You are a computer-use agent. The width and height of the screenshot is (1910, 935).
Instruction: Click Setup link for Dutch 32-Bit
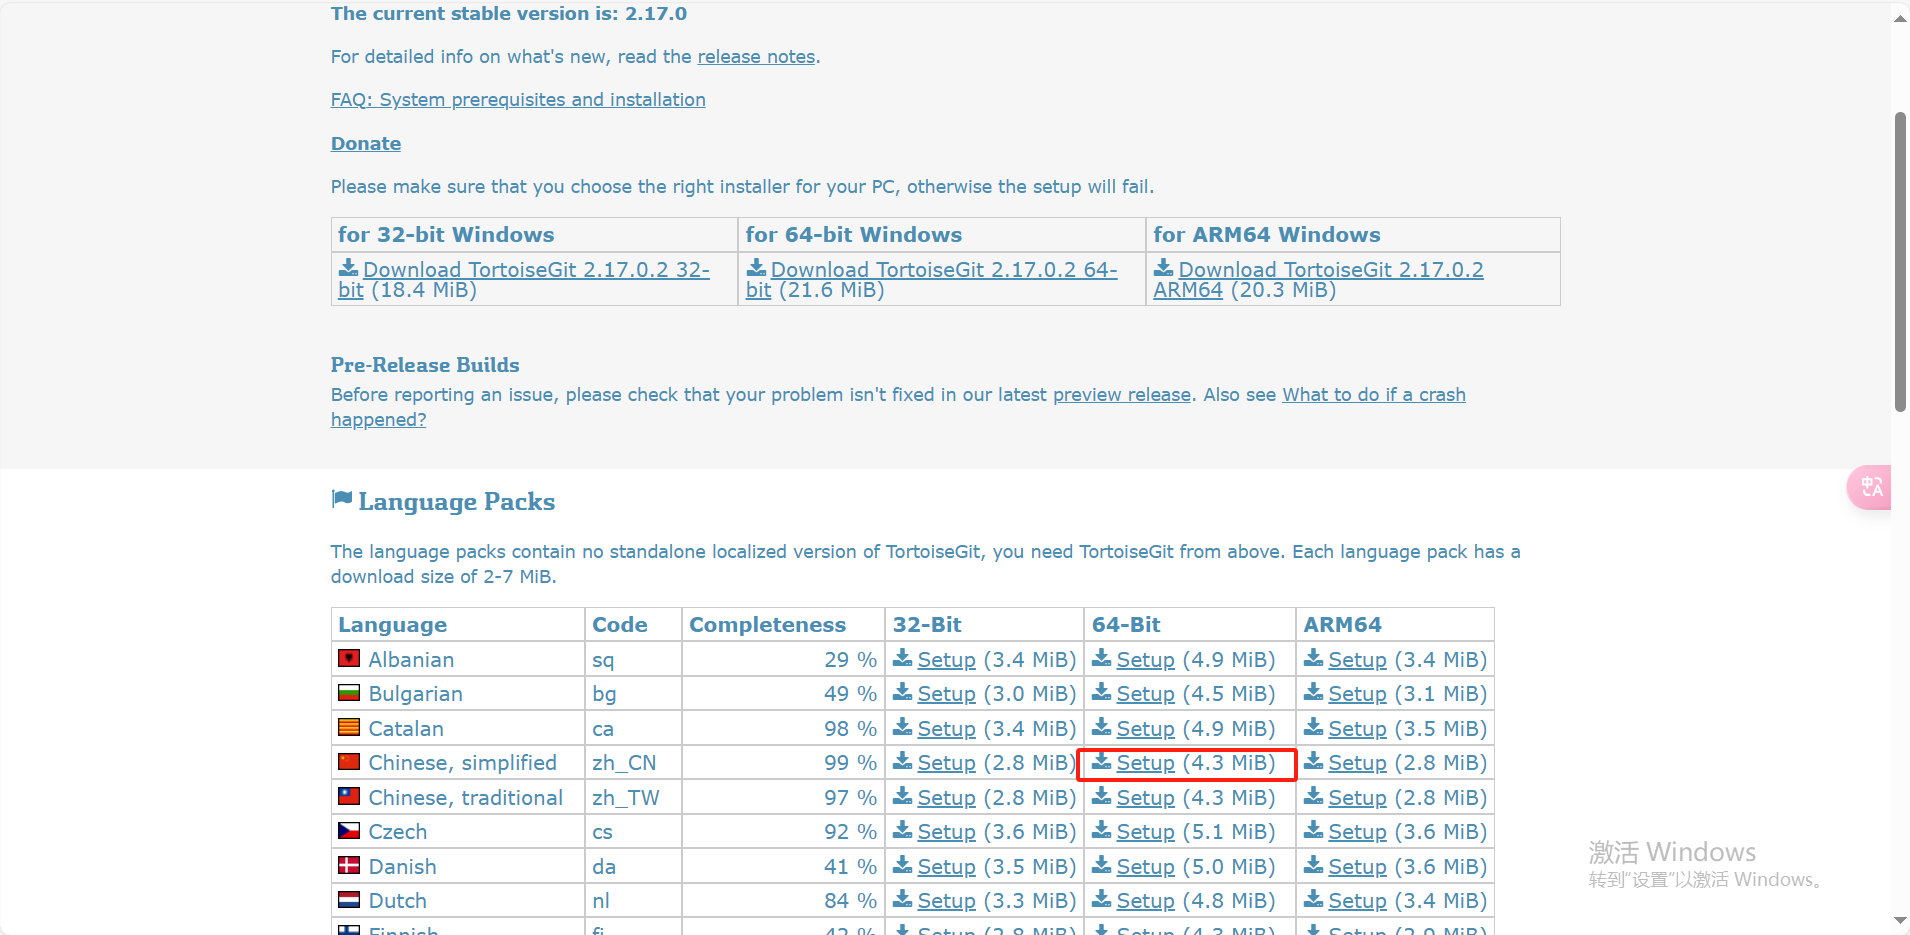pos(947,901)
